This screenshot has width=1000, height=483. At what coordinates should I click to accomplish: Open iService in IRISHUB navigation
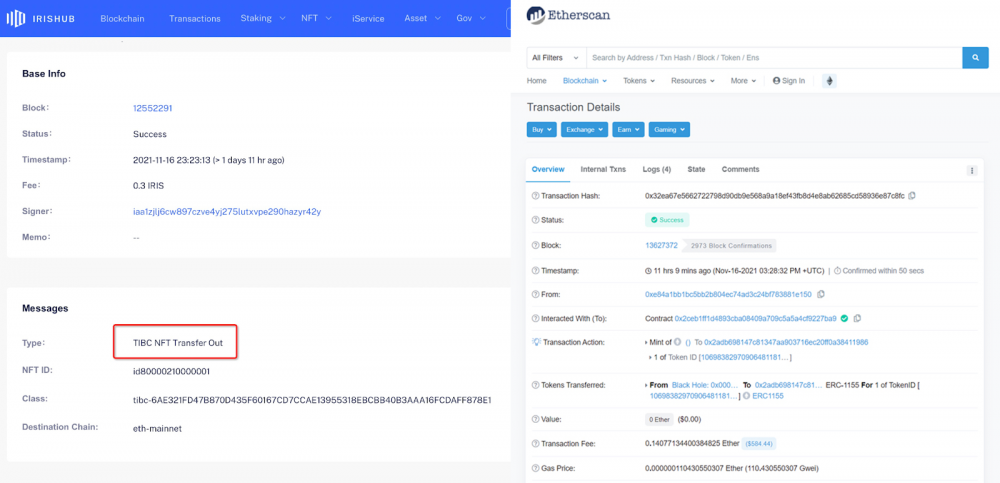pos(368,19)
